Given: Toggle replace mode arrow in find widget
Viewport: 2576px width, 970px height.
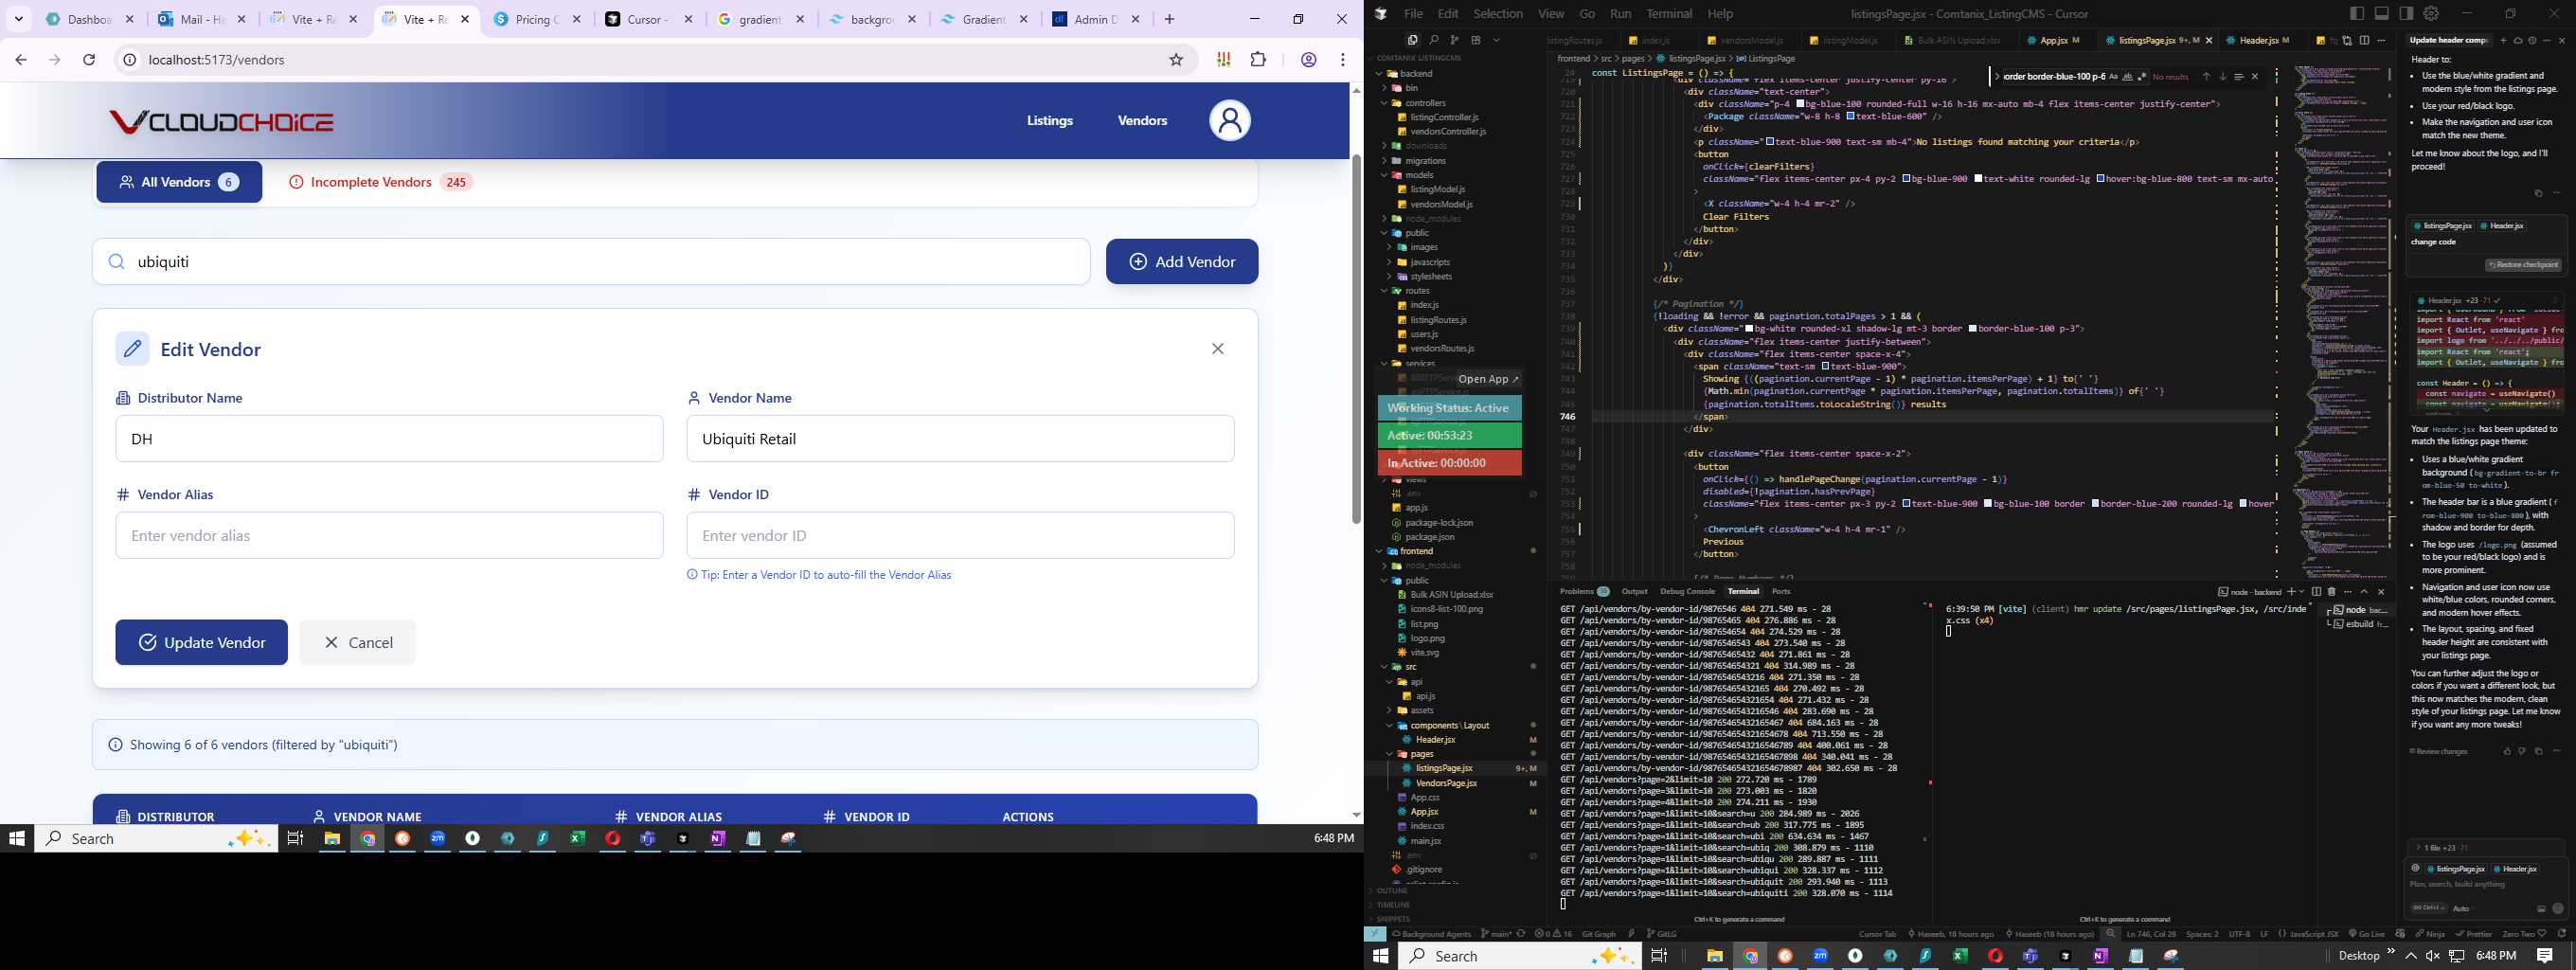Looking at the screenshot, I should 1997,77.
